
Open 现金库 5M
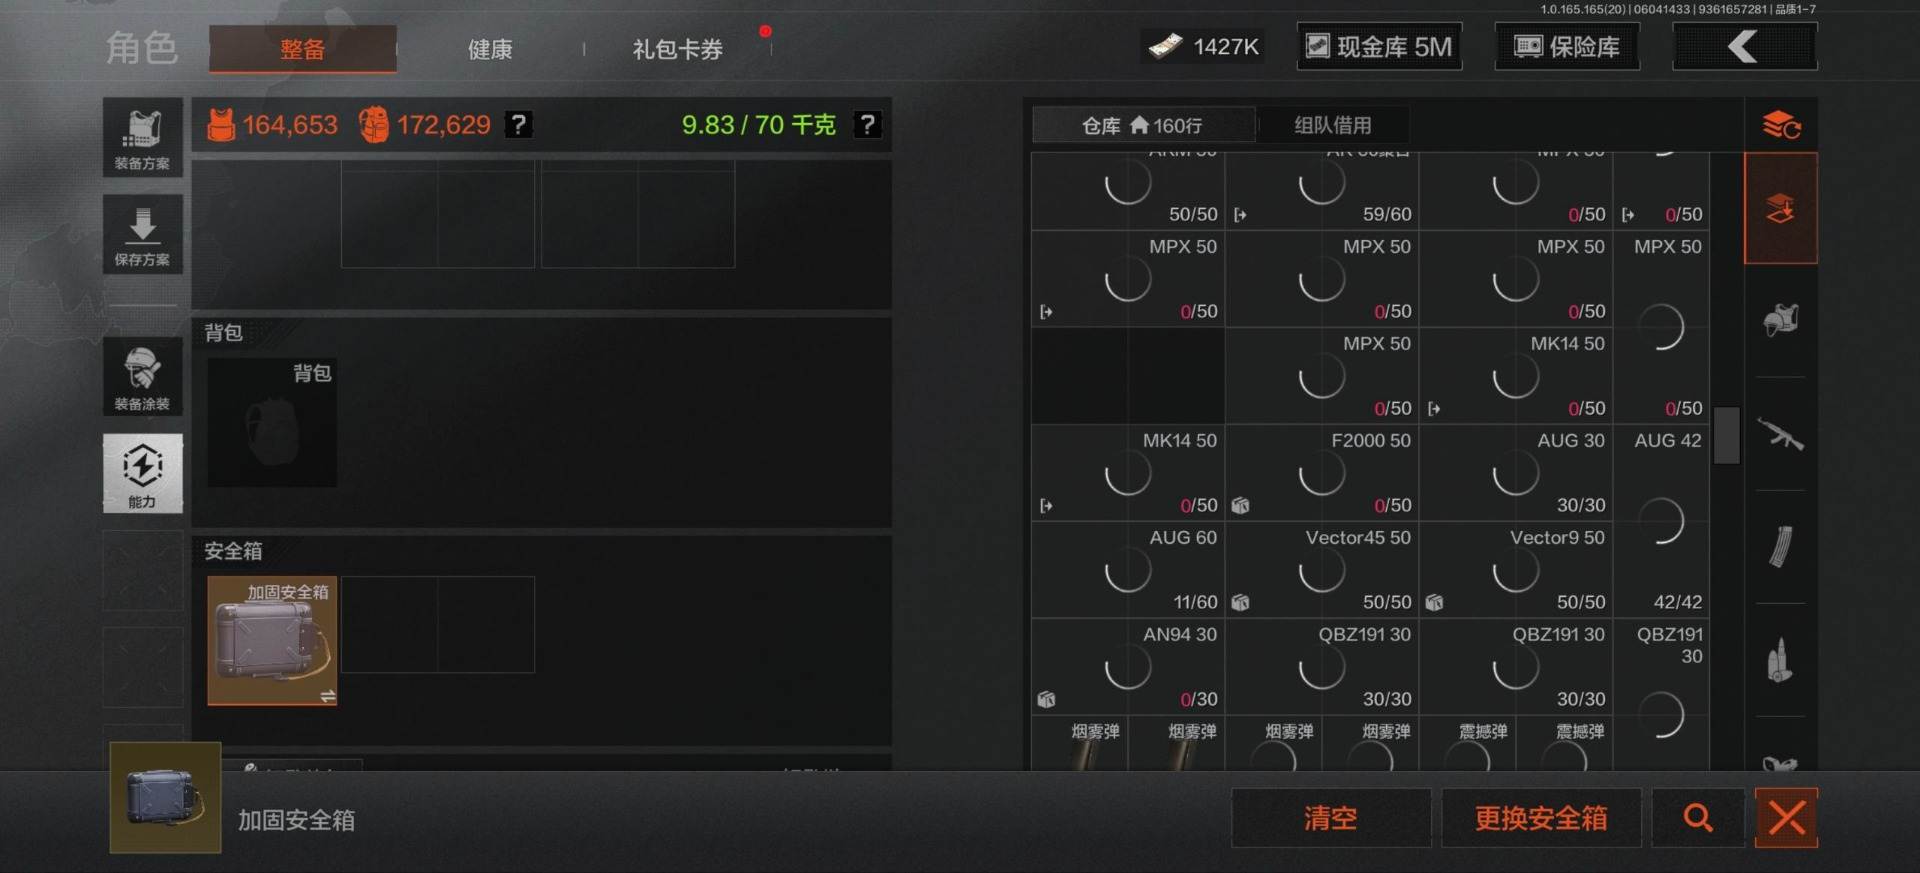pos(1379,47)
